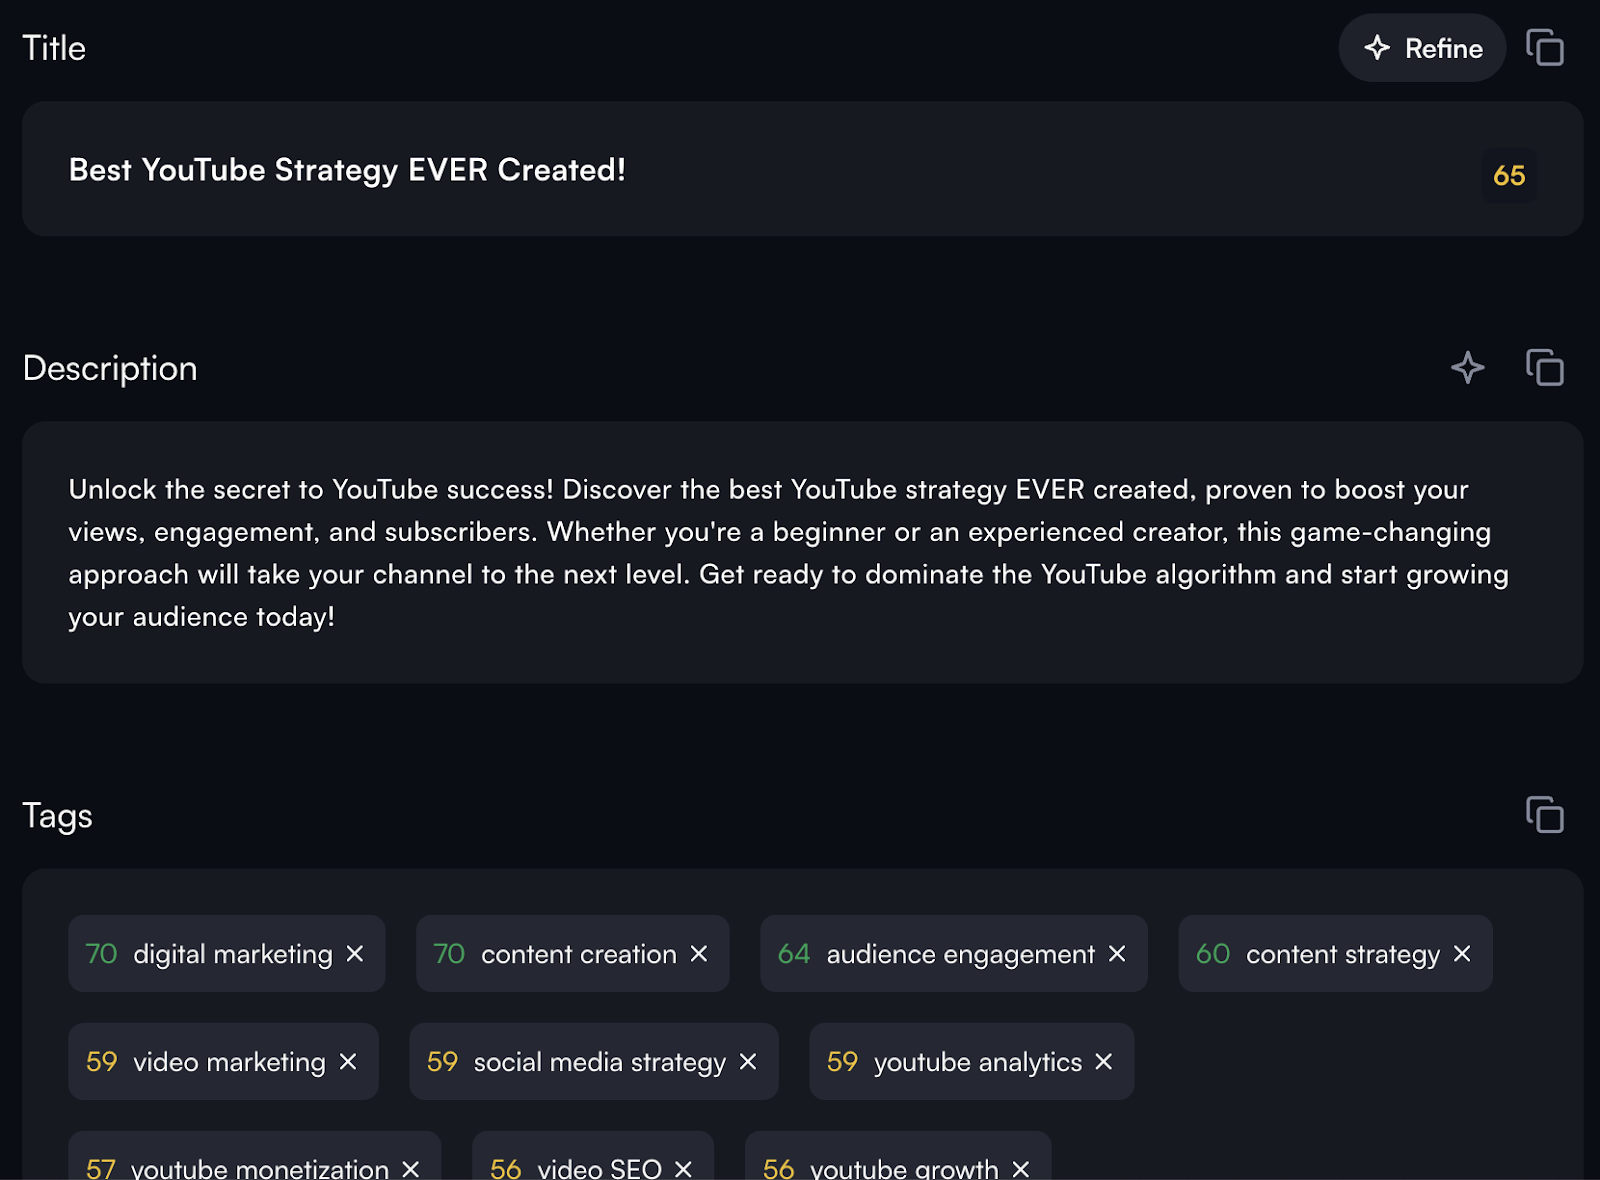The height and width of the screenshot is (1180, 1600).
Task: Remove the youtube growth tag
Action: point(1021,1168)
